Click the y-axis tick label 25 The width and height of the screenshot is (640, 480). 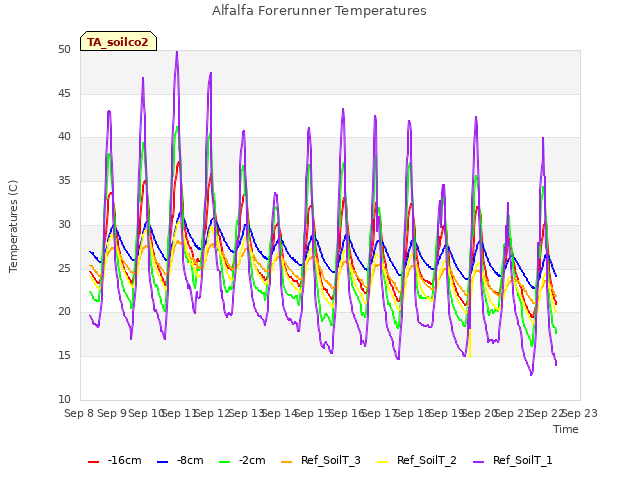tap(64, 269)
